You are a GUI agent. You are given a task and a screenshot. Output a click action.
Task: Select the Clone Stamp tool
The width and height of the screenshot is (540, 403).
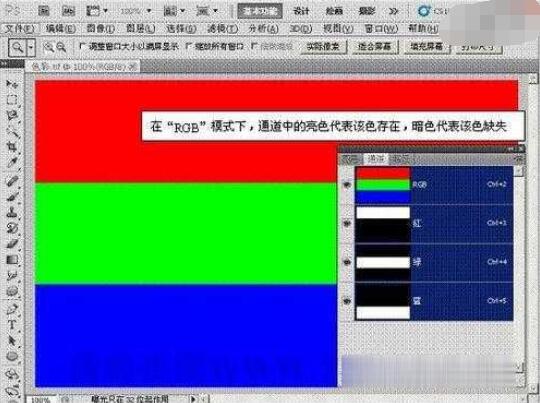[x=12, y=211]
